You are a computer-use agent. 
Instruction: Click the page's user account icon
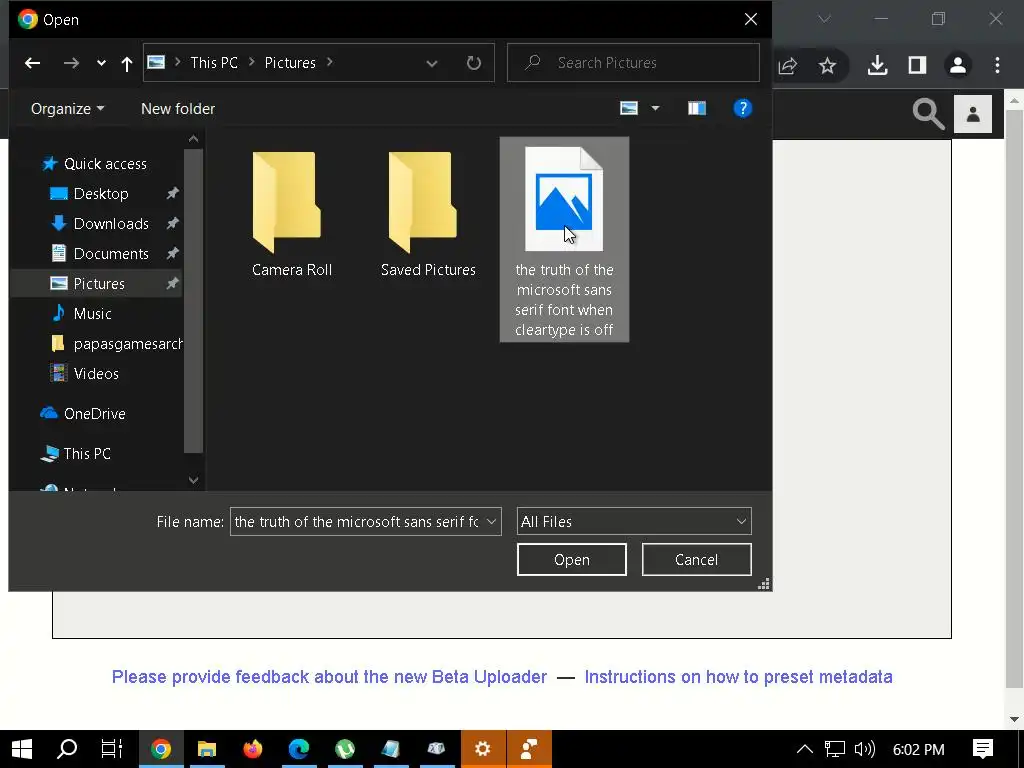coord(973,114)
